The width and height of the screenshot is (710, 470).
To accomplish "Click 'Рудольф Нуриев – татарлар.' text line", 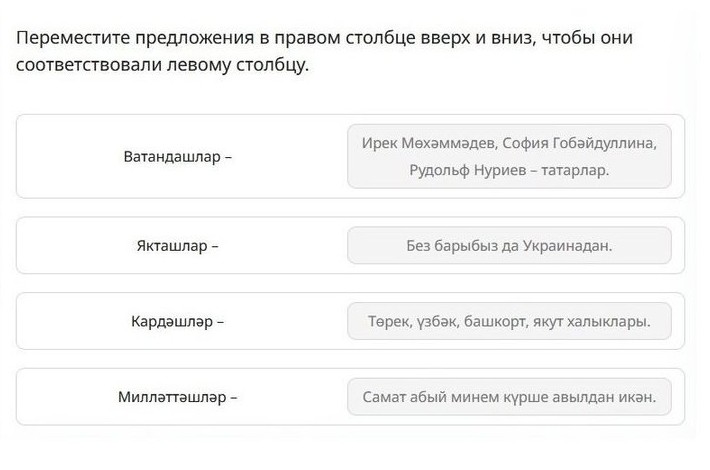I will coord(509,170).
